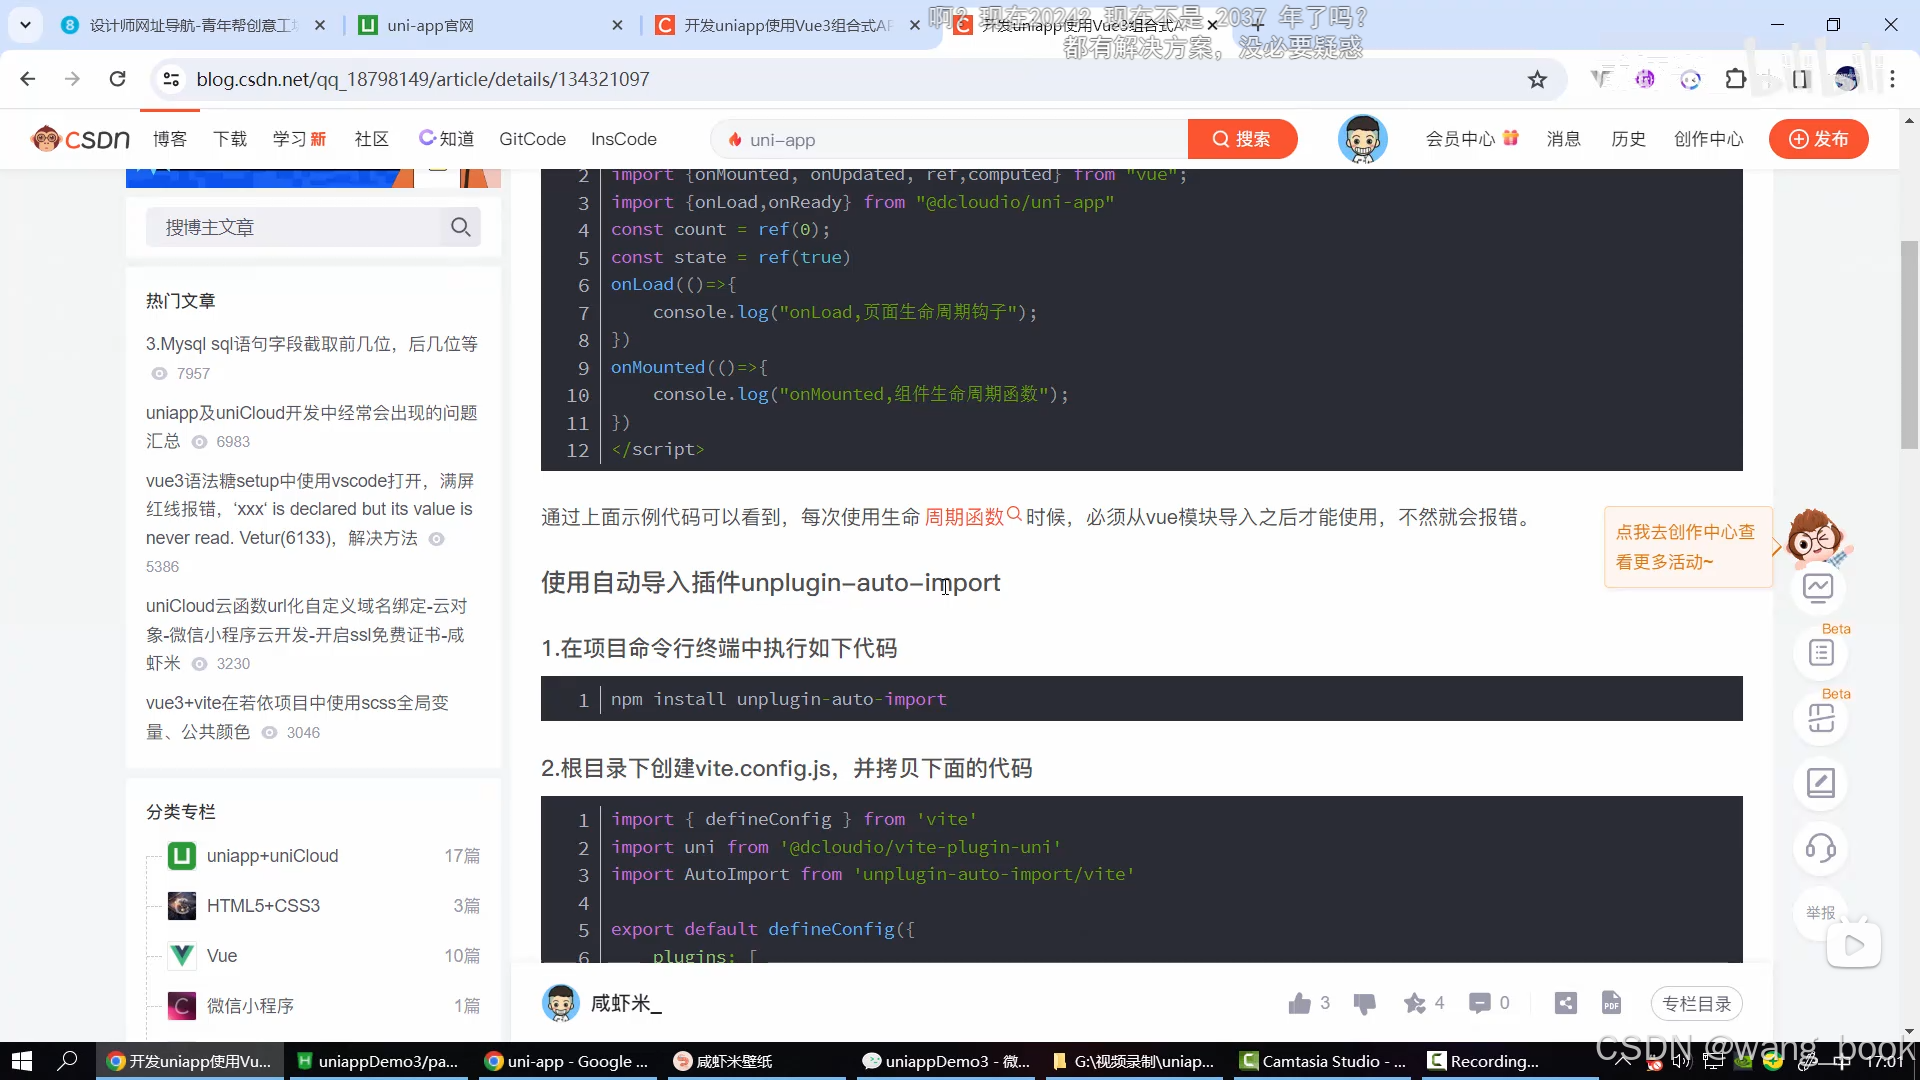Click the author name 咸虾米_

(x=626, y=1003)
